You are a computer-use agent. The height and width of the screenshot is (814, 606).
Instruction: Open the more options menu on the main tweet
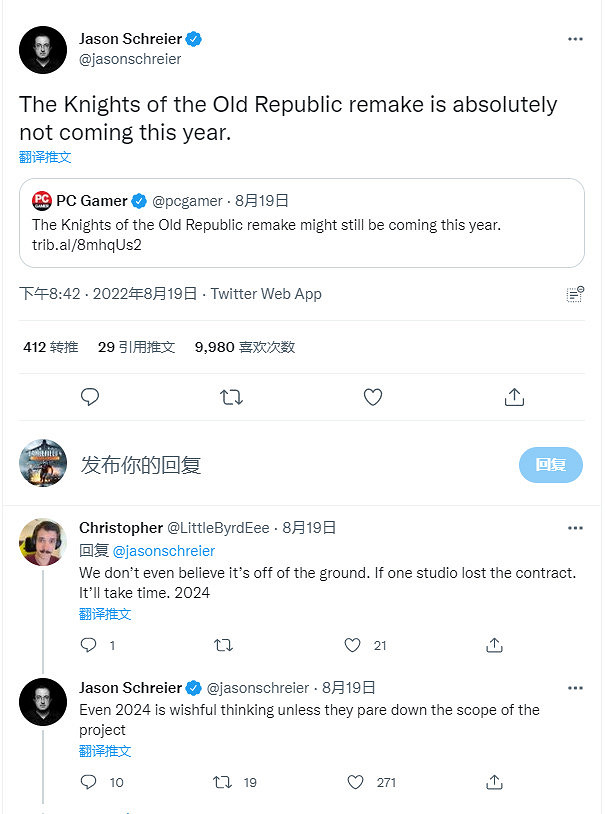[x=575, y=38]
